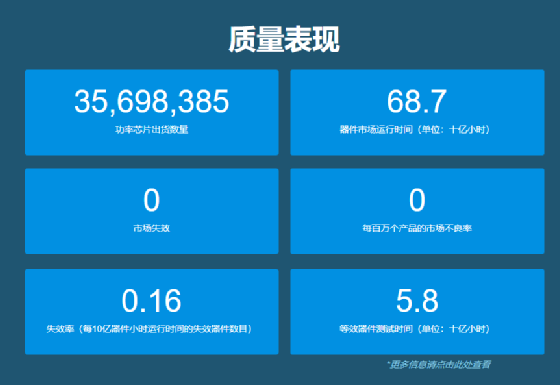
Task: Click the 器件市场运行时间 label
Action: (415, 129)
